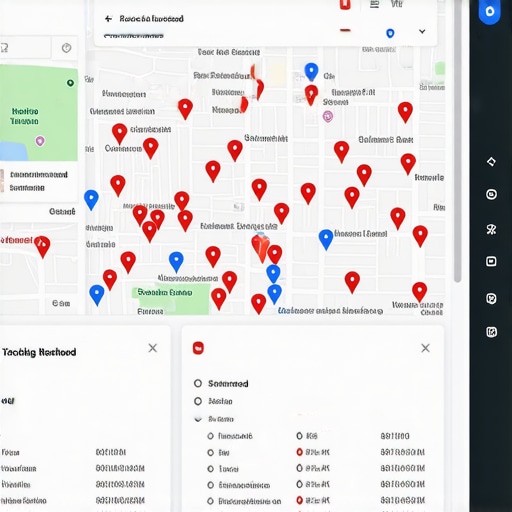Select the radio button with the bold label
Screen dimensions: 512x512
click(198, 383)
